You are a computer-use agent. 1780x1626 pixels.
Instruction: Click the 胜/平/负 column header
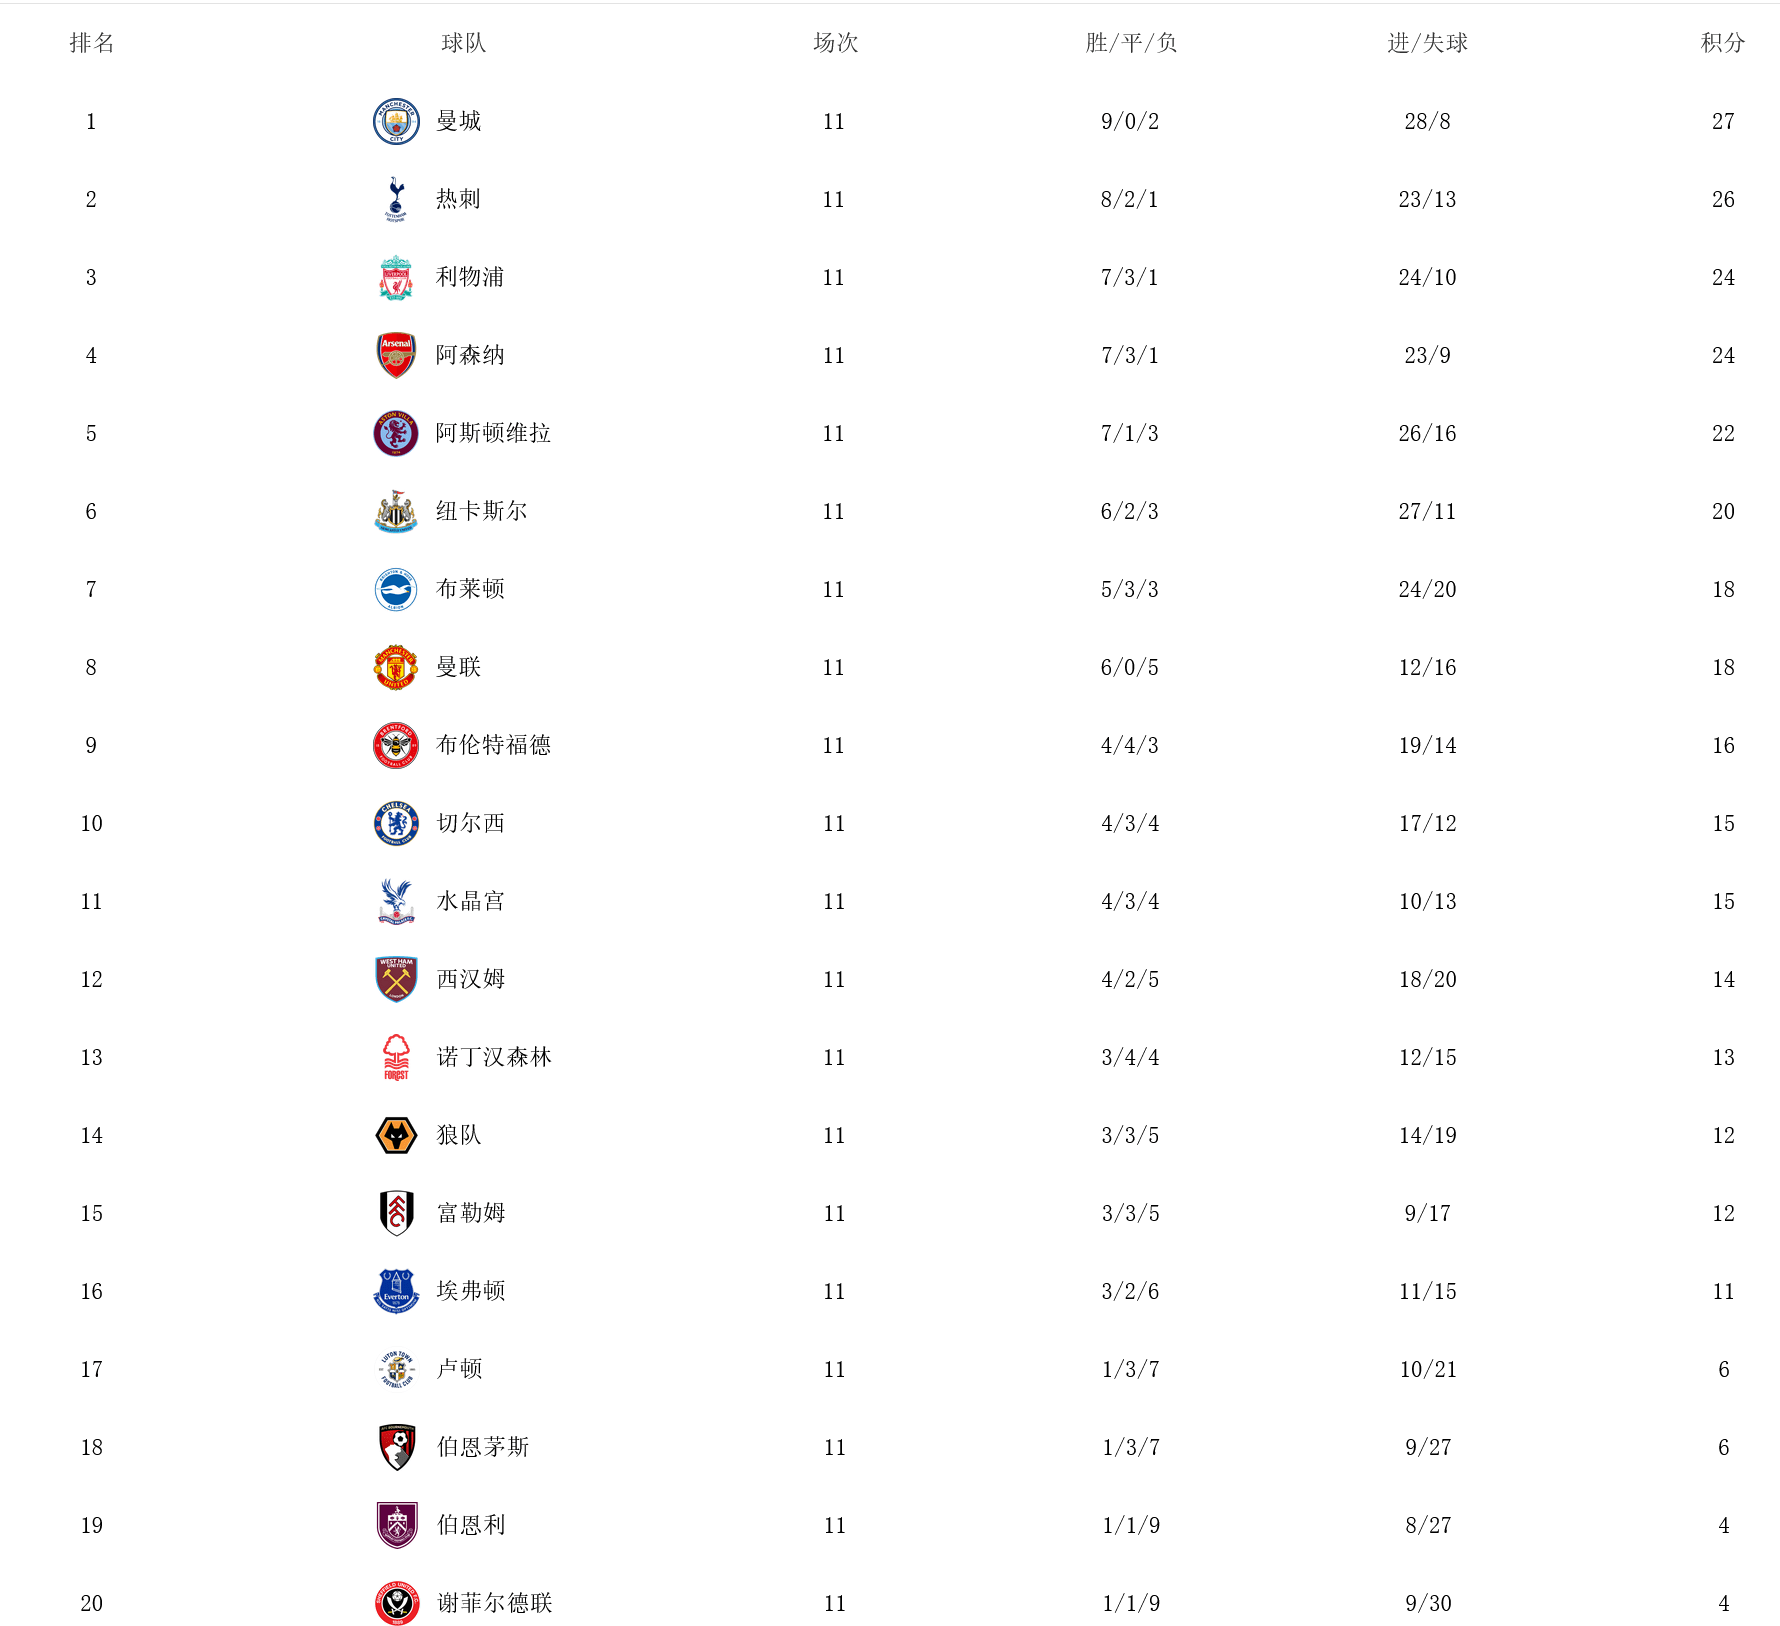point(1131,43)
